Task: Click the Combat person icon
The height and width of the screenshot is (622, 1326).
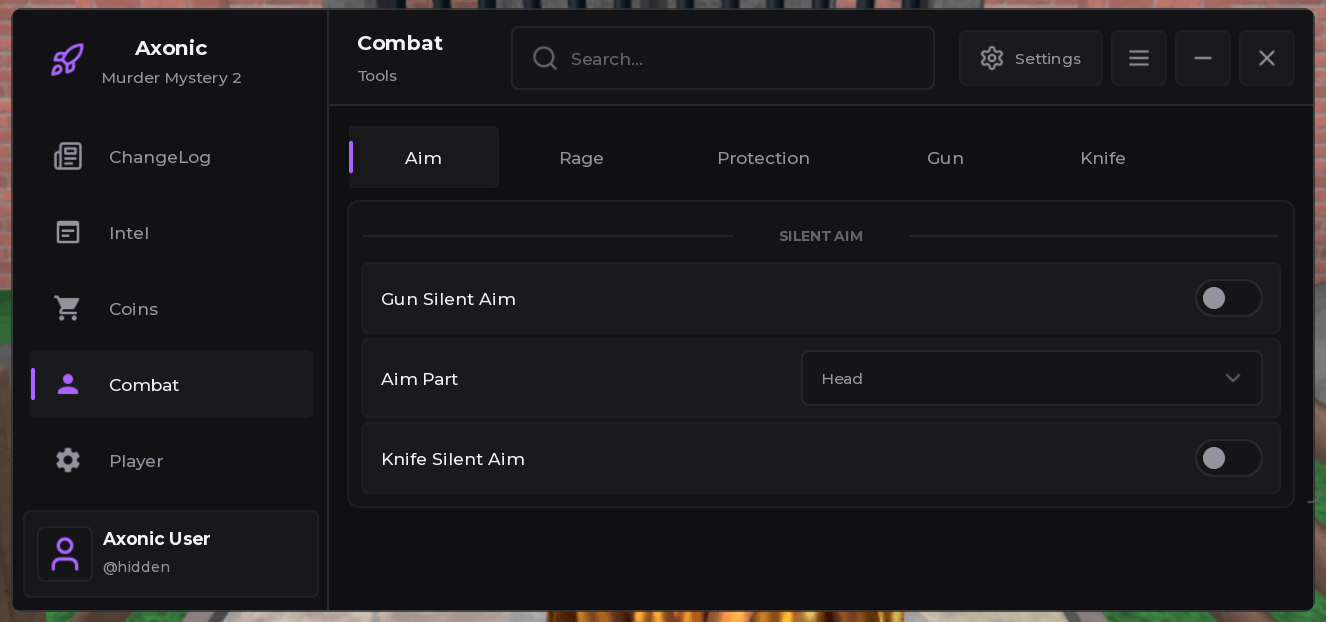Action: [68, 384]
